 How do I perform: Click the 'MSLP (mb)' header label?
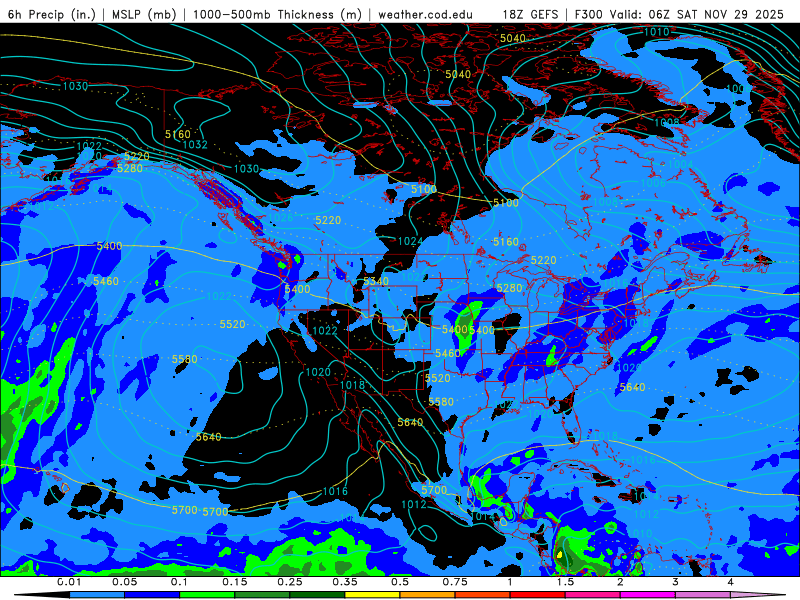[144, 14]
